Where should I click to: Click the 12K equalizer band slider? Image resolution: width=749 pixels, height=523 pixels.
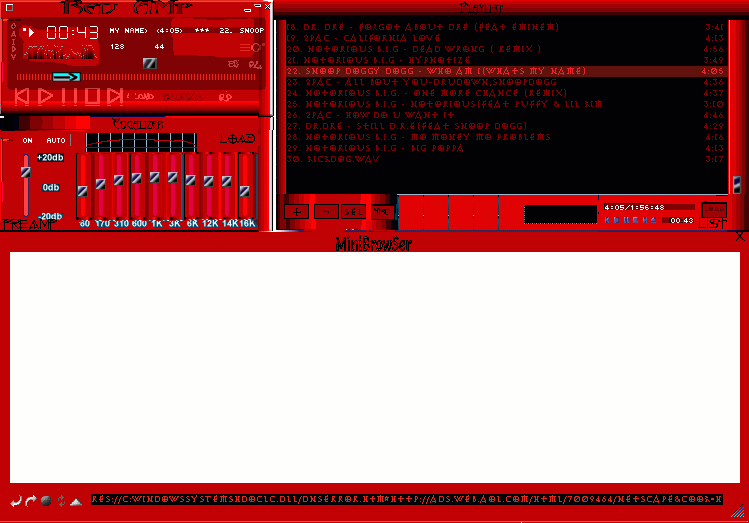click(209, 181)
